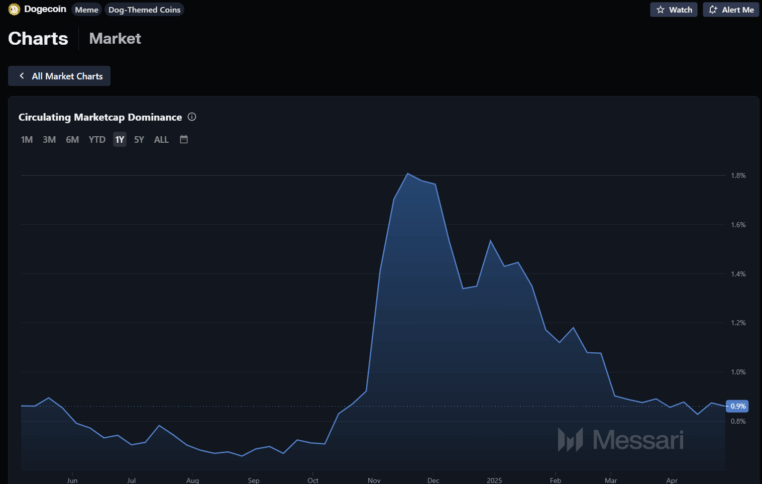Screen dimensions: 762x484
Task: Open the calendar date range picker
Action: tap(184, 140)
